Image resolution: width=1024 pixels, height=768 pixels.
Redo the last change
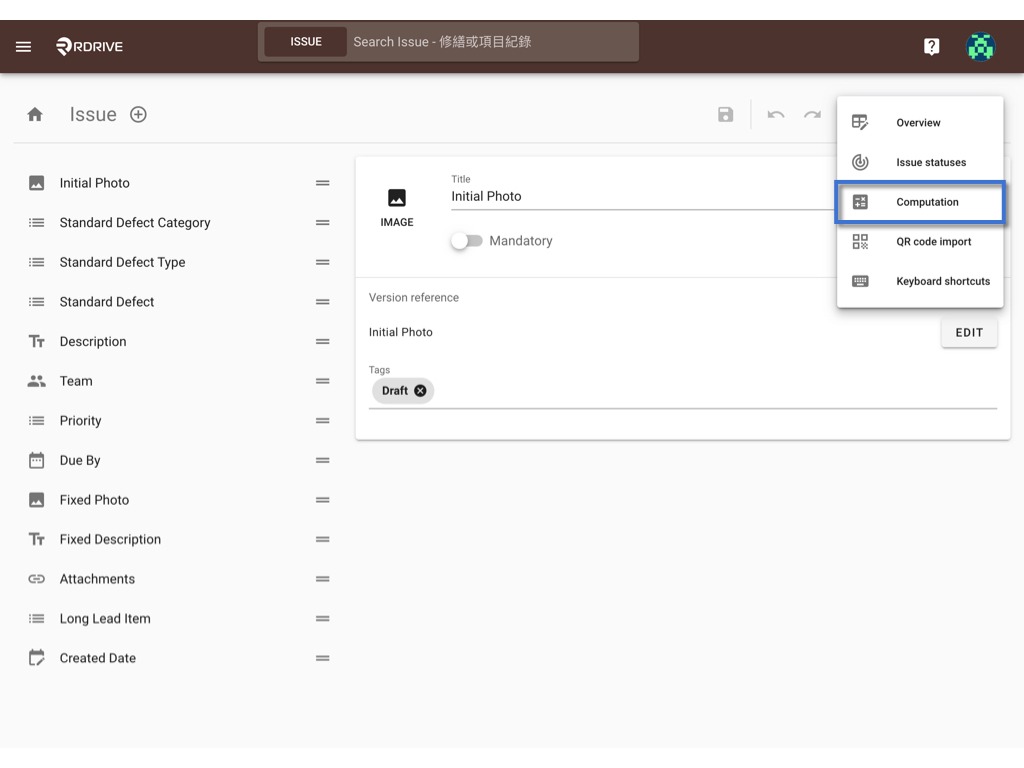coord(812,115)
